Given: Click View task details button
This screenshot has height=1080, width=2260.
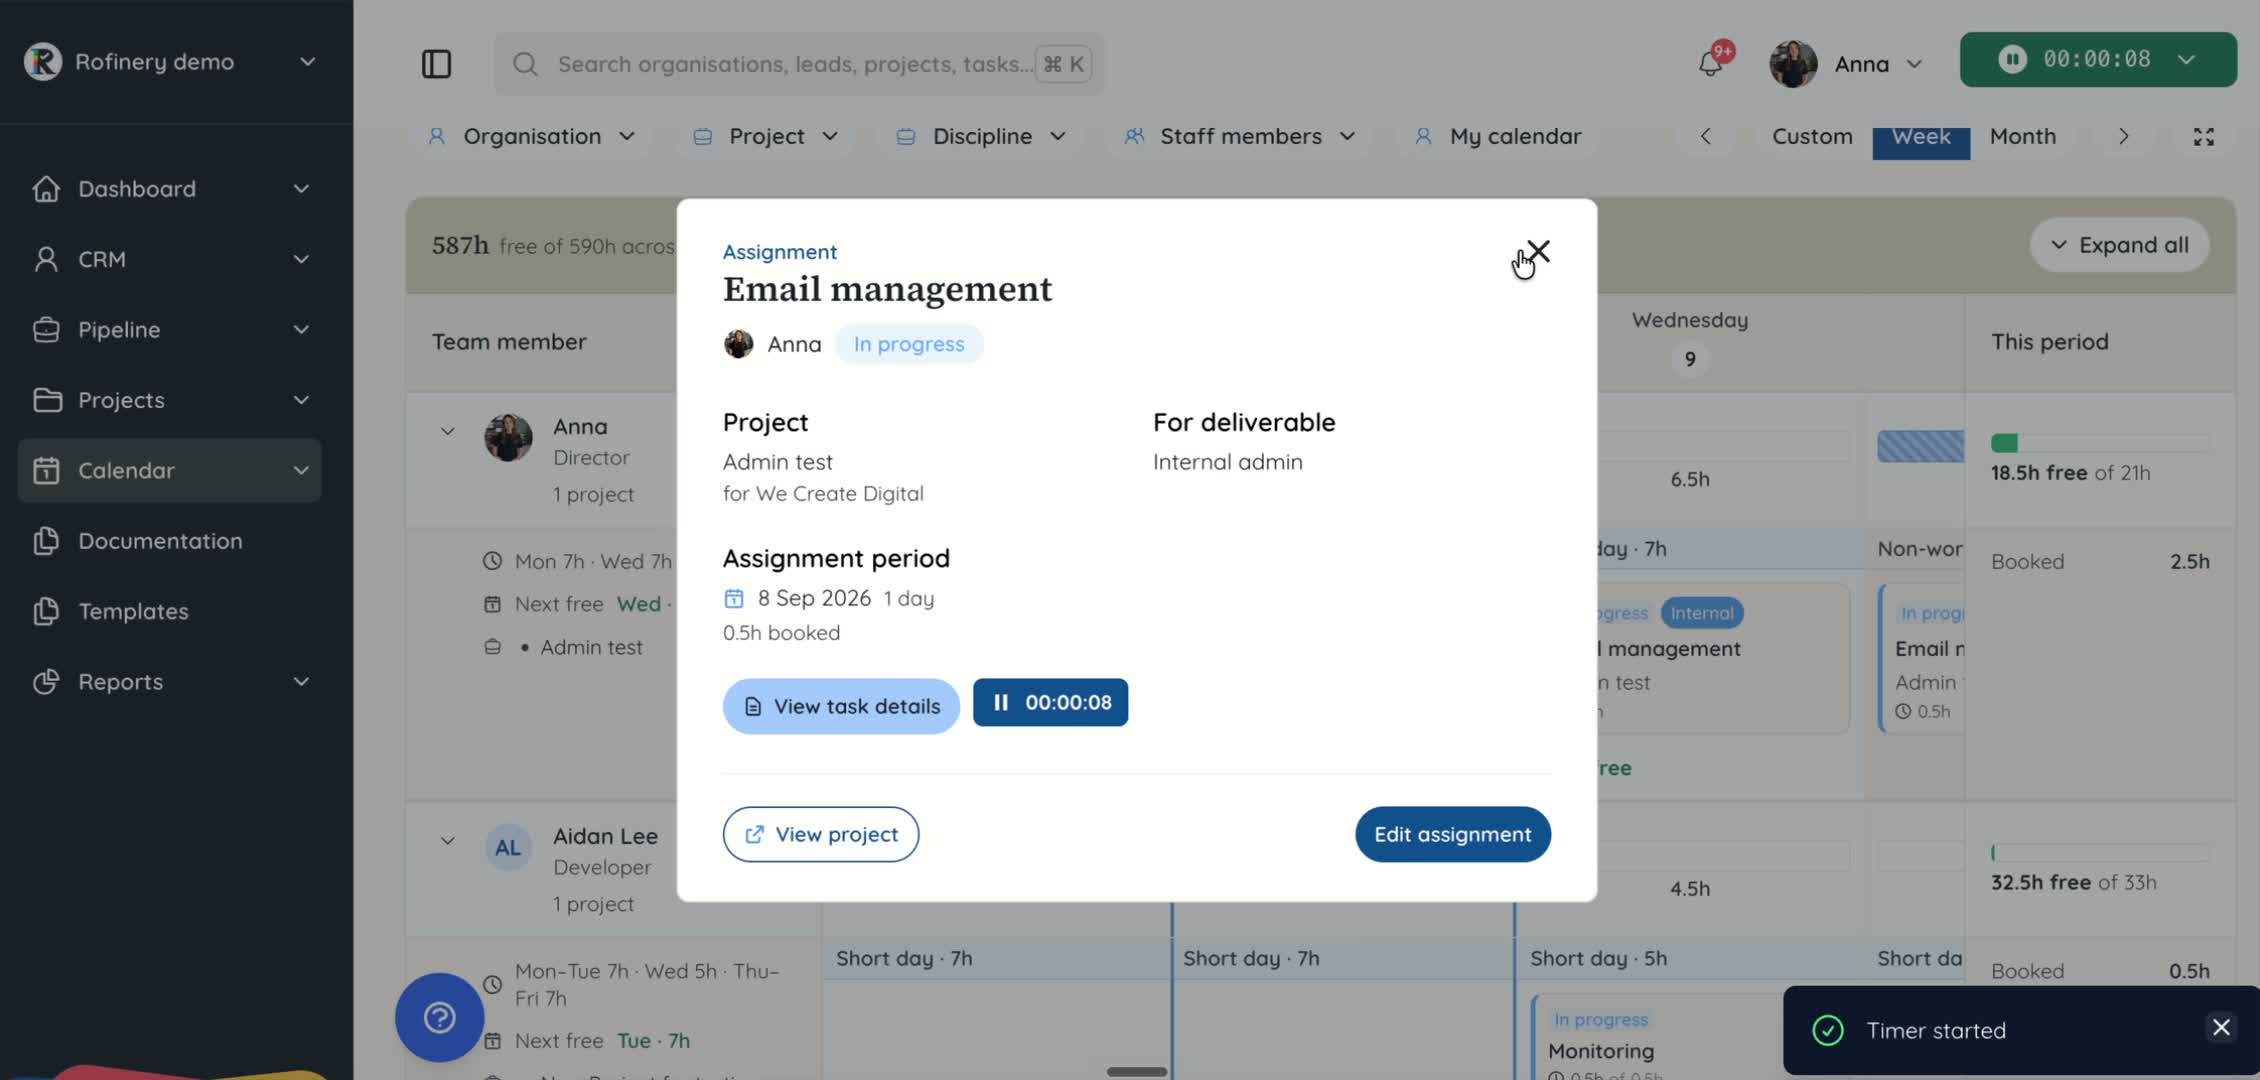Looking at the screenshot, I should (841, 706).
